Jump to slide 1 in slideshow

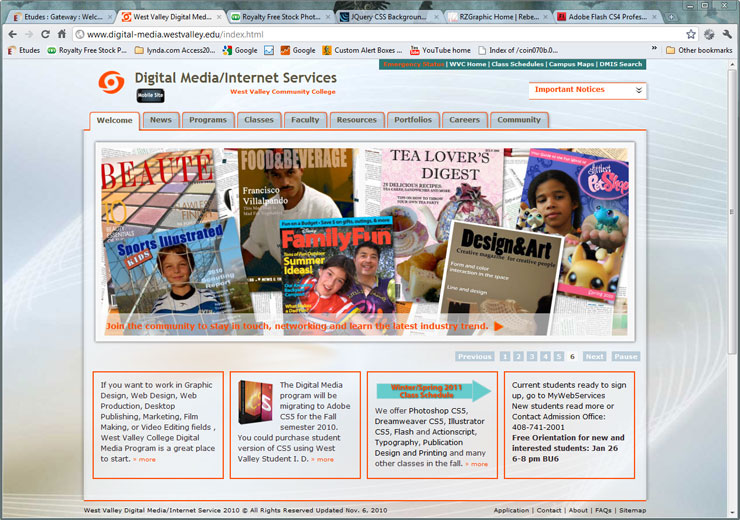click(x=505, y=357)
